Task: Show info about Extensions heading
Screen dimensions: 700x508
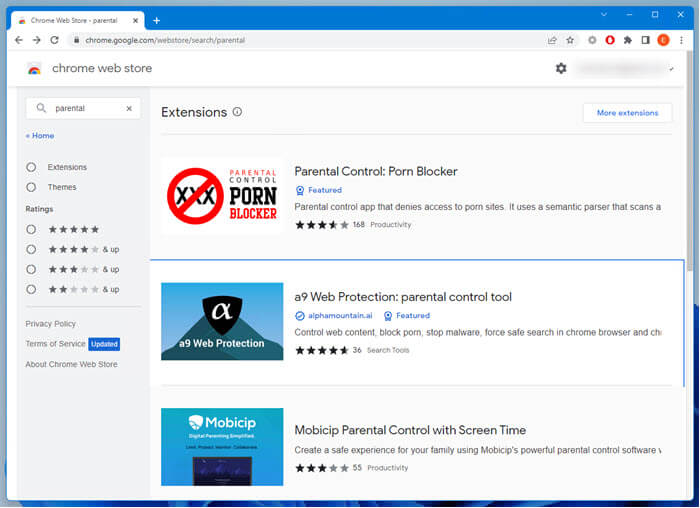Action: point(238,112)
